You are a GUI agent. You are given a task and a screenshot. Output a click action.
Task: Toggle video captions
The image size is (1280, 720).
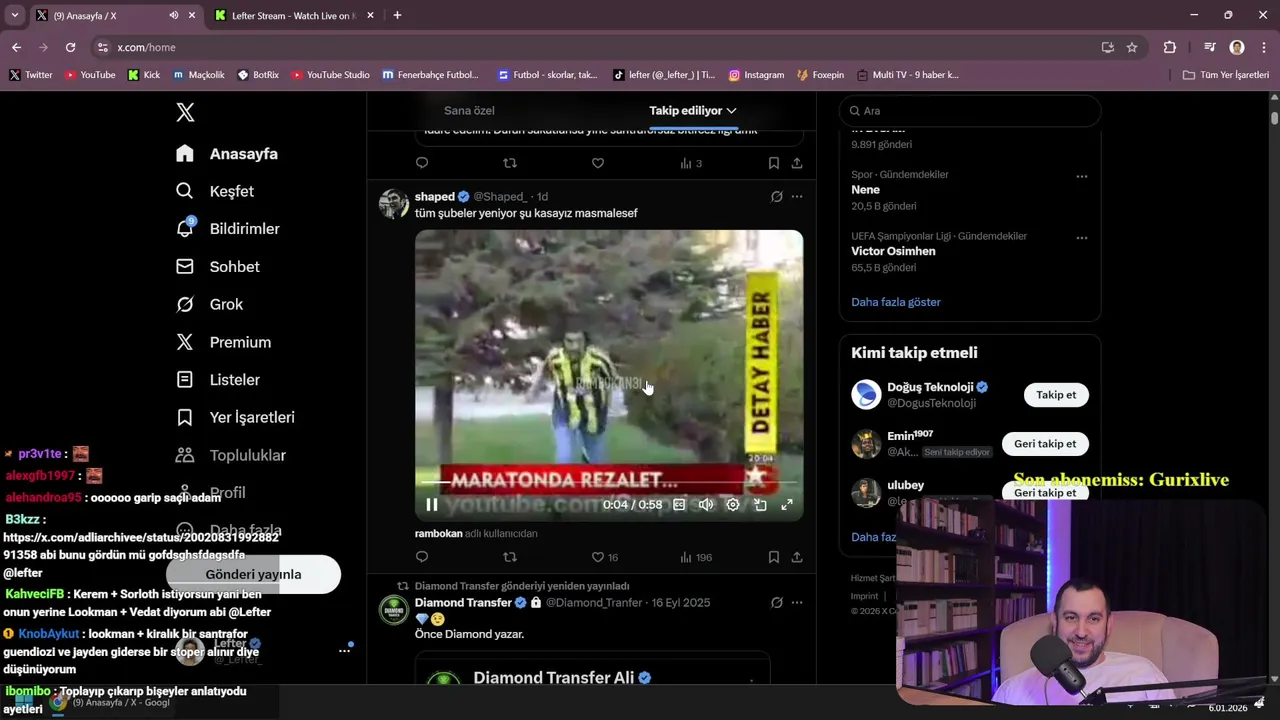tap(679, 505)
